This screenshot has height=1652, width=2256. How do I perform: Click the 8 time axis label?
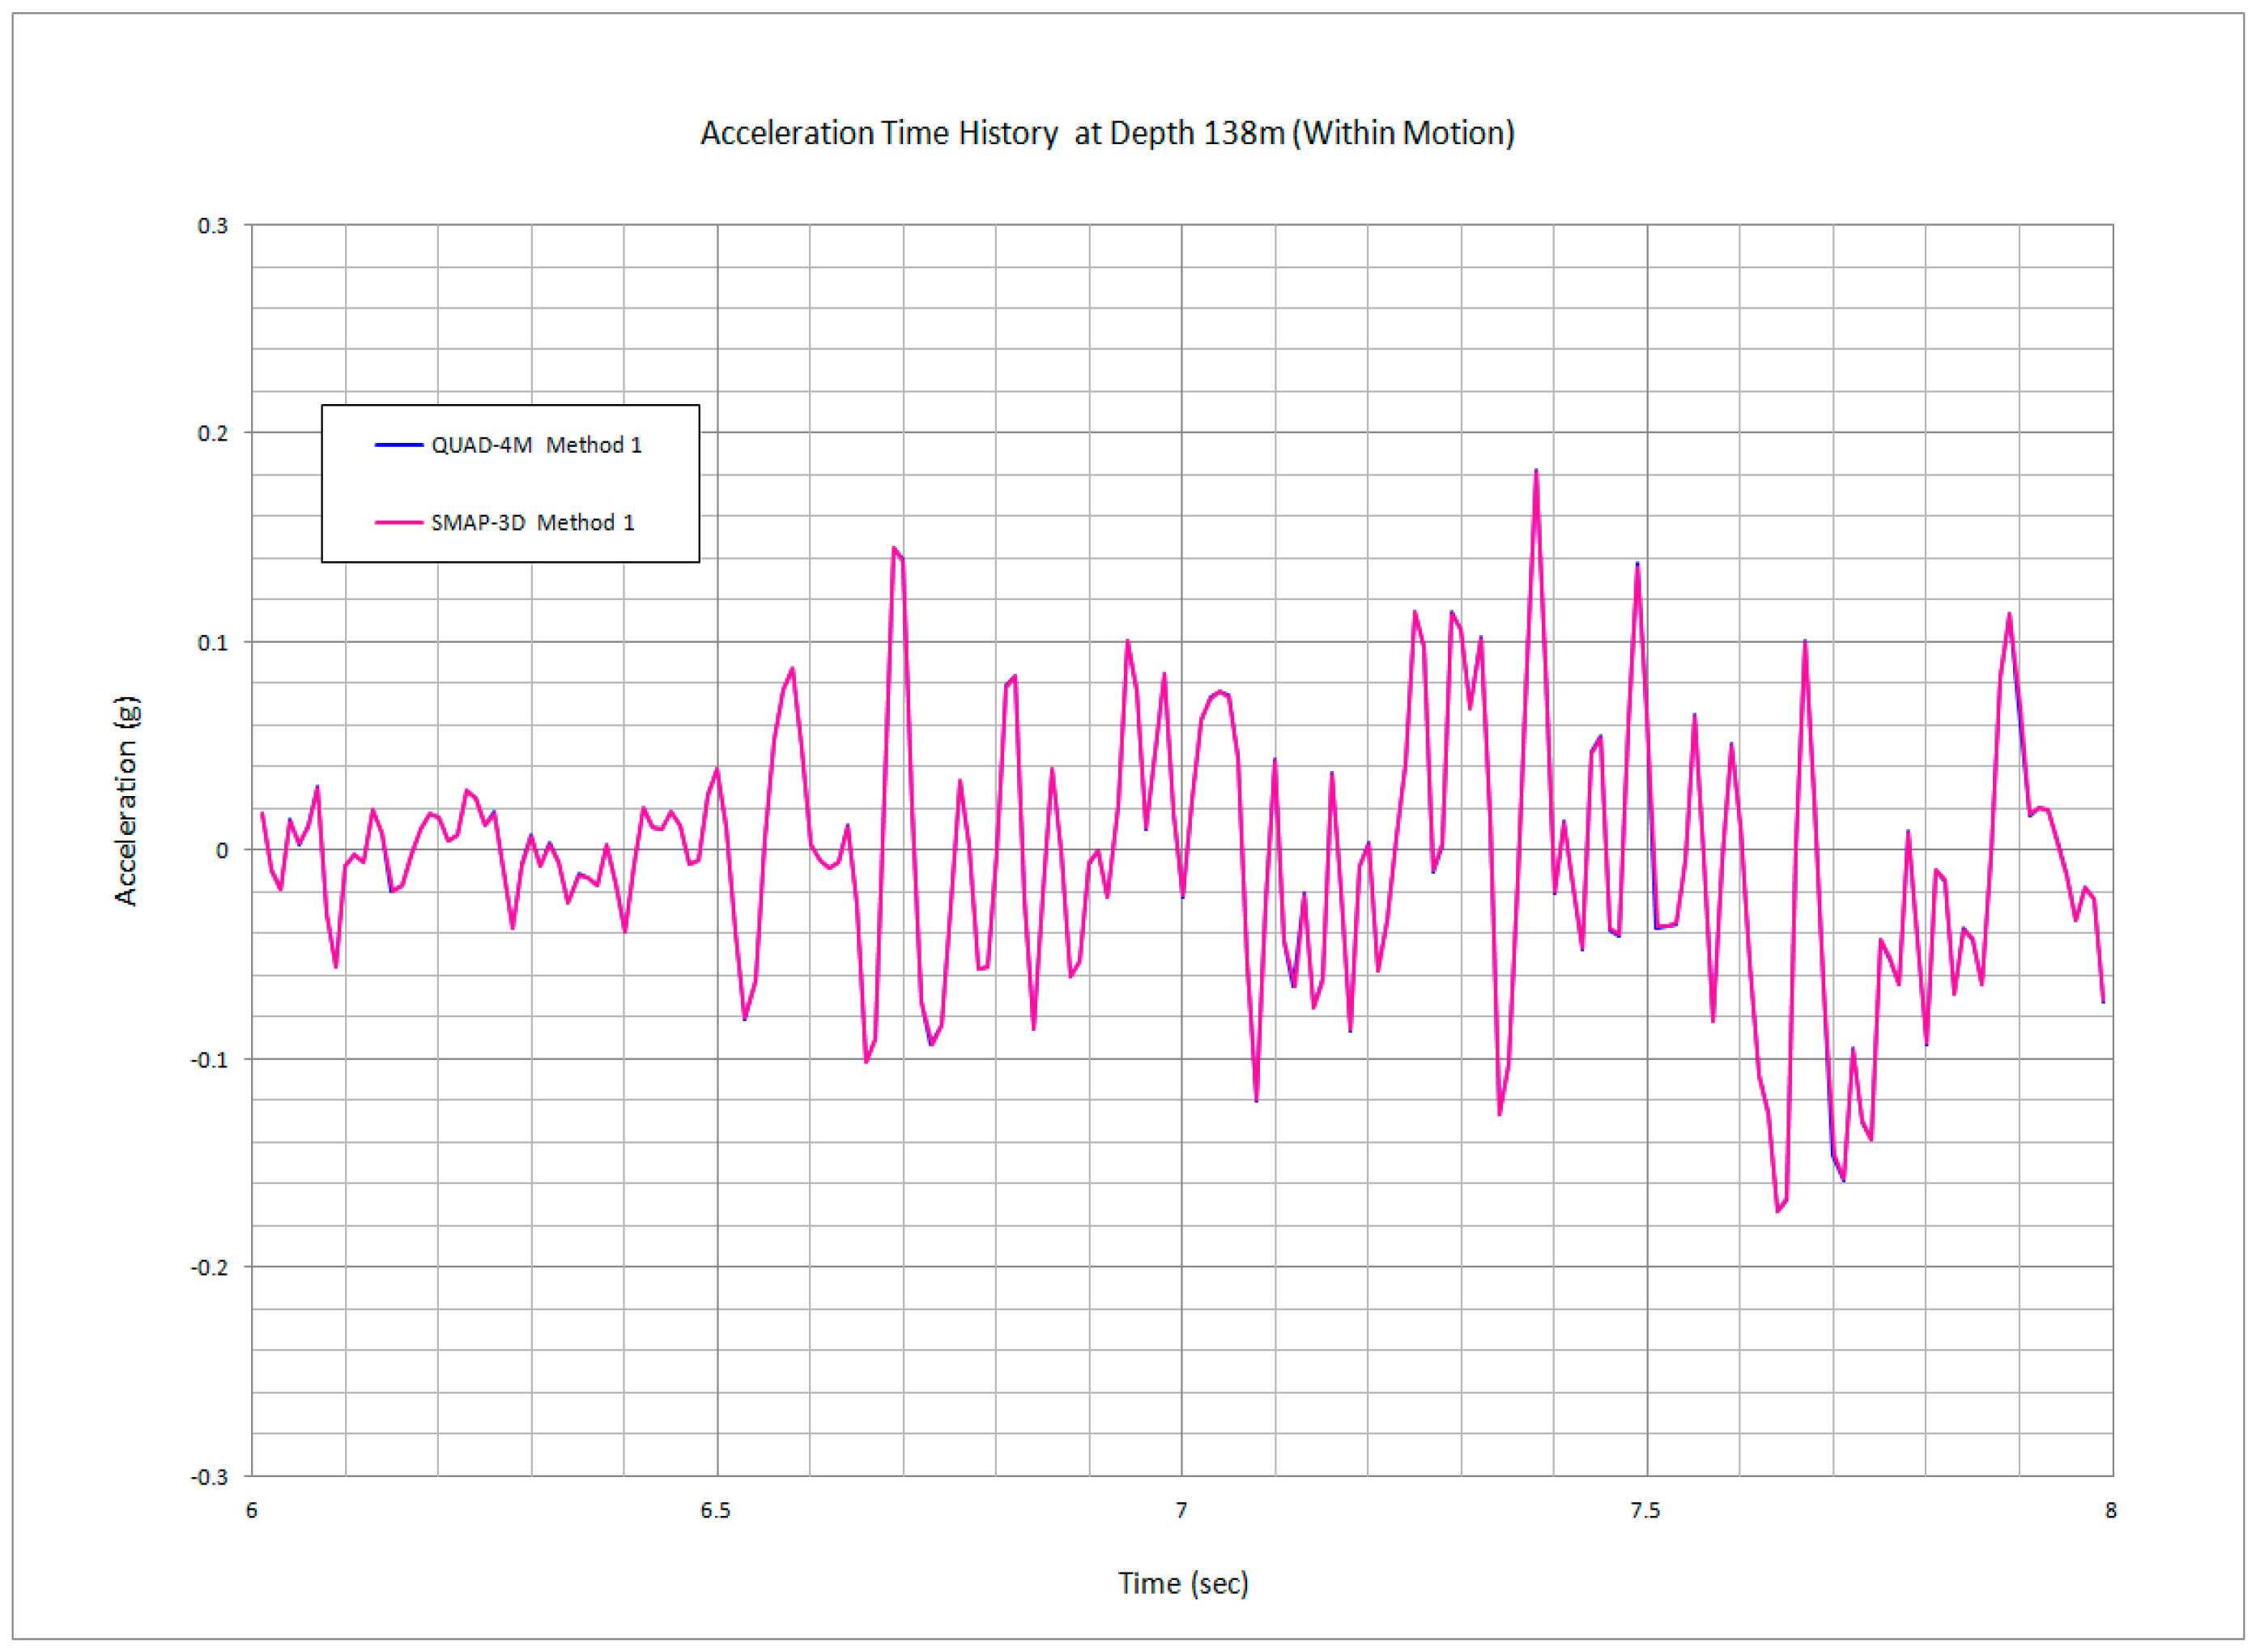pyautogui.click(x=2111, y=1510)
